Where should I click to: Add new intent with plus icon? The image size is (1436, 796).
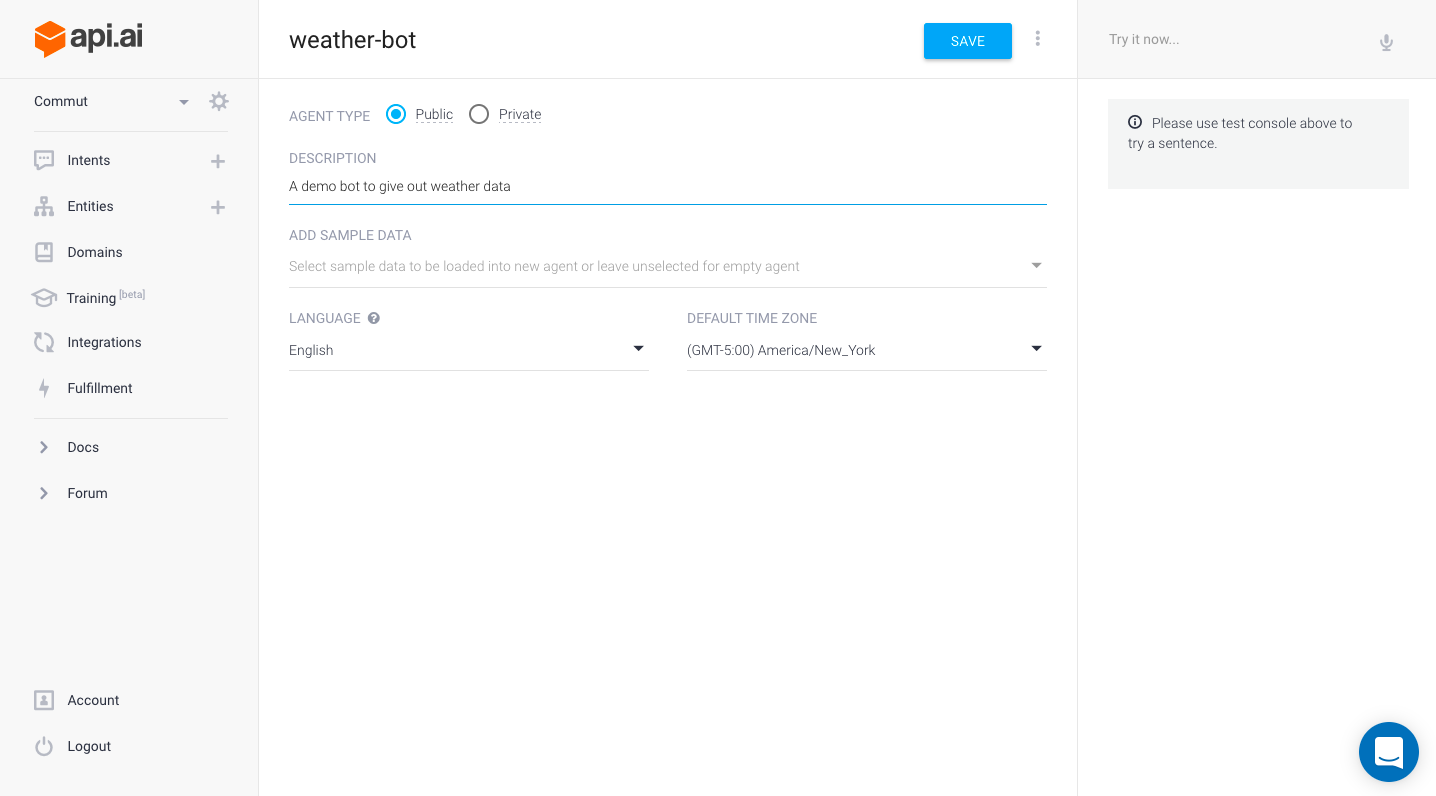coord(217,160)
